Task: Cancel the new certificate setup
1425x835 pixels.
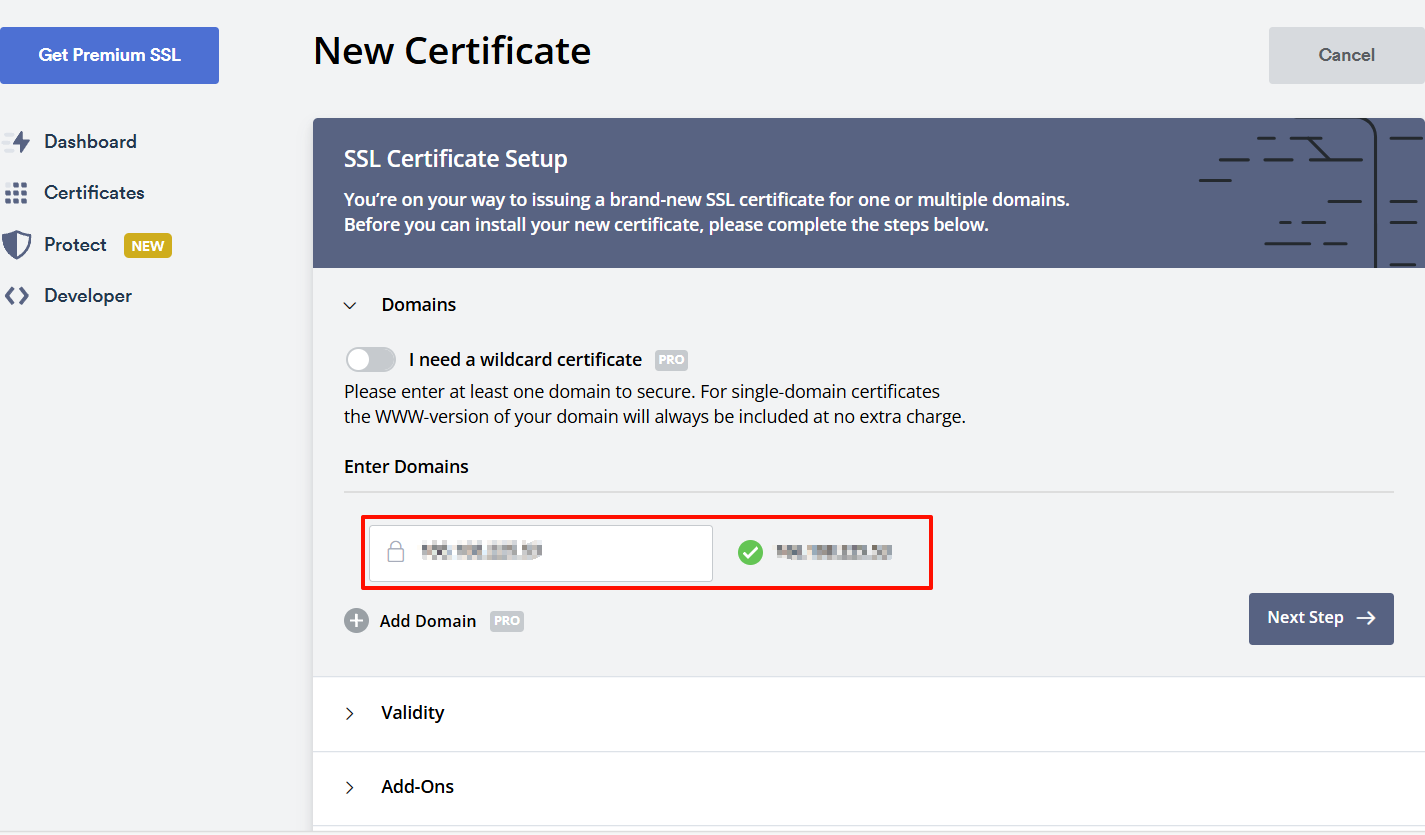Action: tap(1346, 55)
